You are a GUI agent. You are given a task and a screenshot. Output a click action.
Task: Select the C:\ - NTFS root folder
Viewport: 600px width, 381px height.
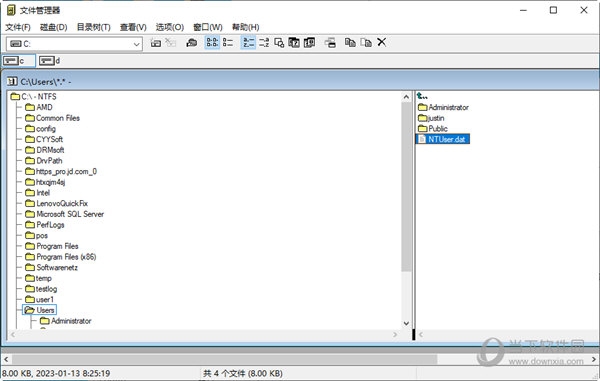click(34, 96)
